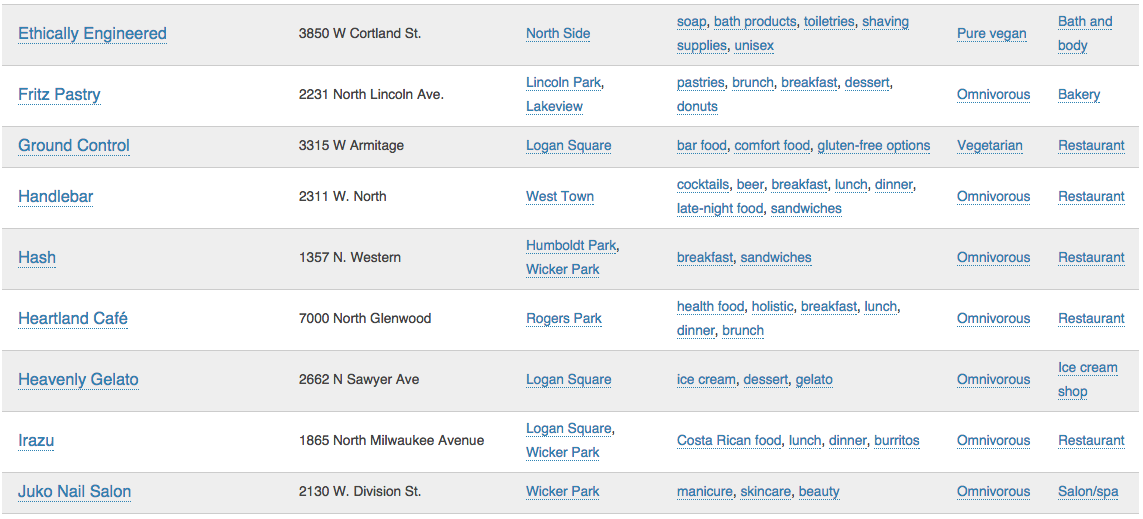
Task: Click the Pure vegan diet link
Action: tap(991, 34)
